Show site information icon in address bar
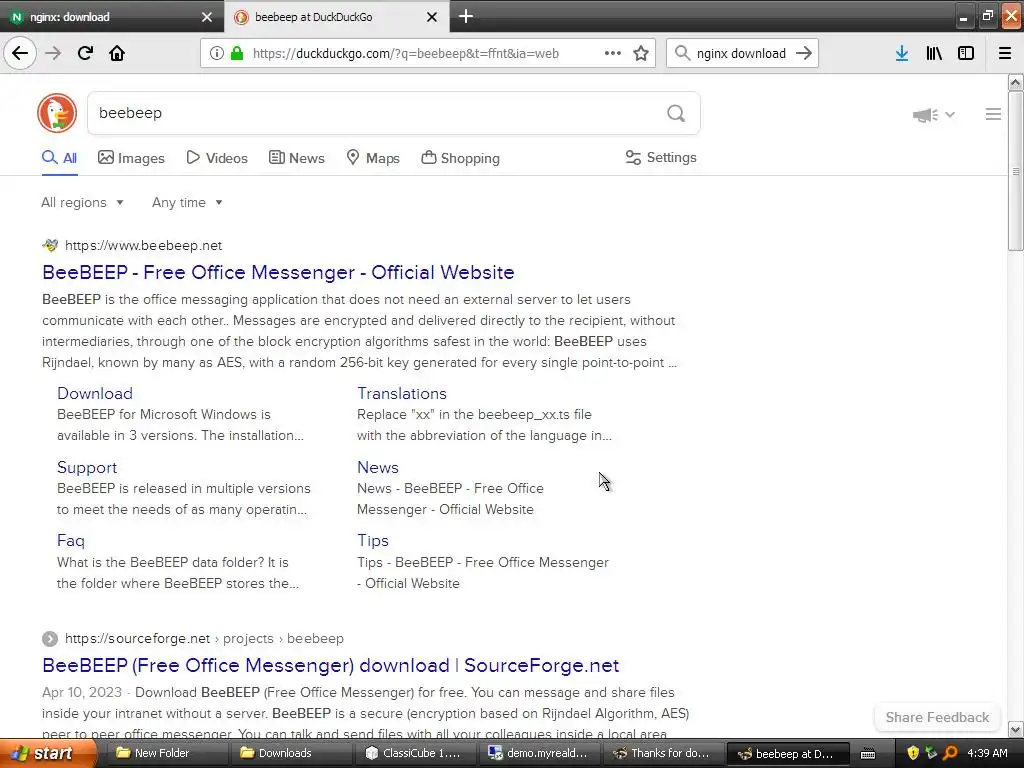Image resolution: width=1024 pixels, height=768 pixels. (x=217, y=54)
